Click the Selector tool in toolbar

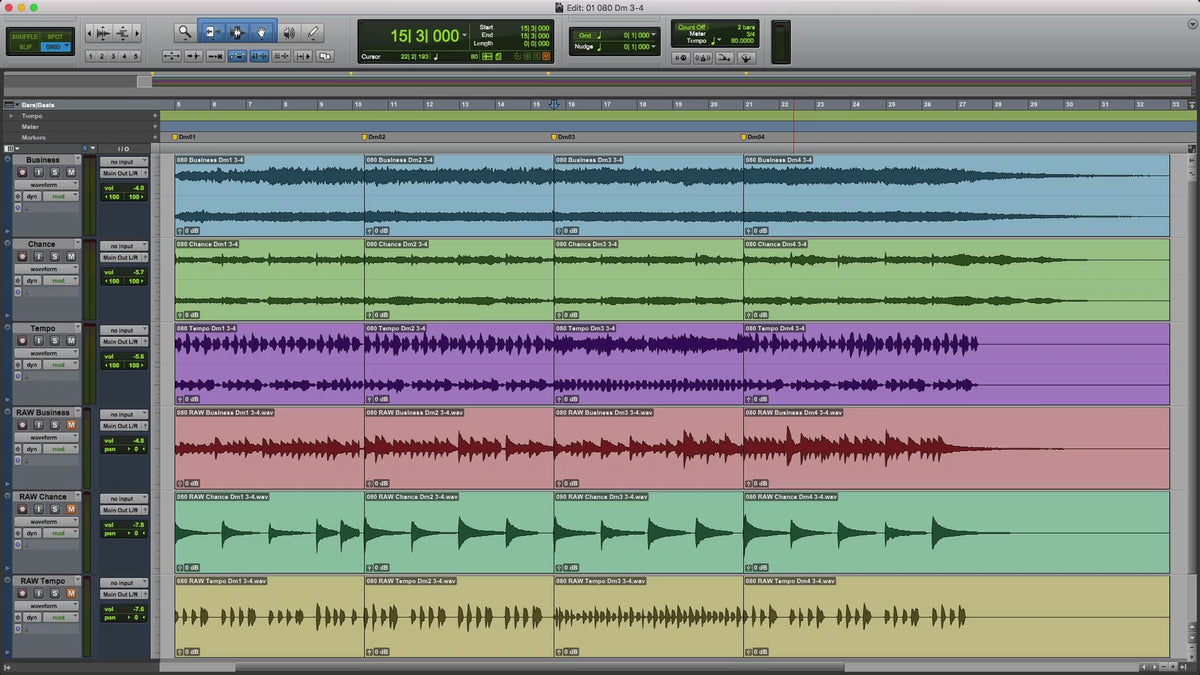(237, 33)
